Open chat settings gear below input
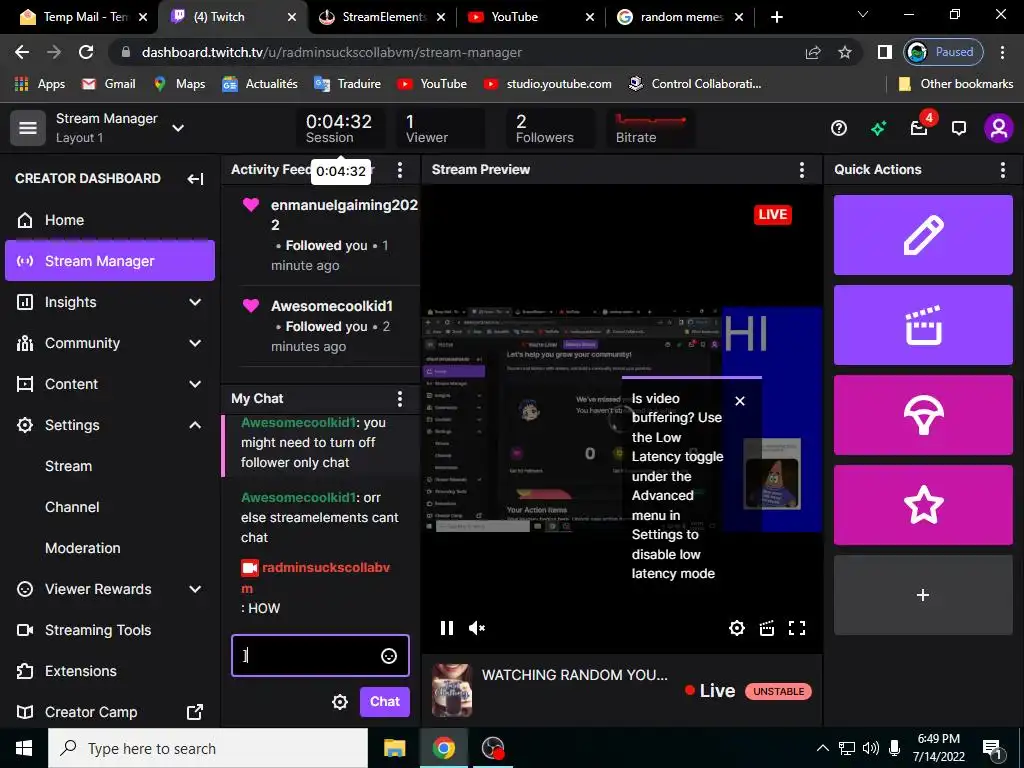The image size is (1024, 768). [x=340, y=702]
